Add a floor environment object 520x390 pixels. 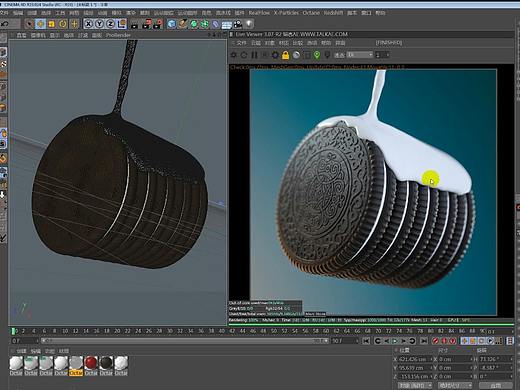click(227, 25)
